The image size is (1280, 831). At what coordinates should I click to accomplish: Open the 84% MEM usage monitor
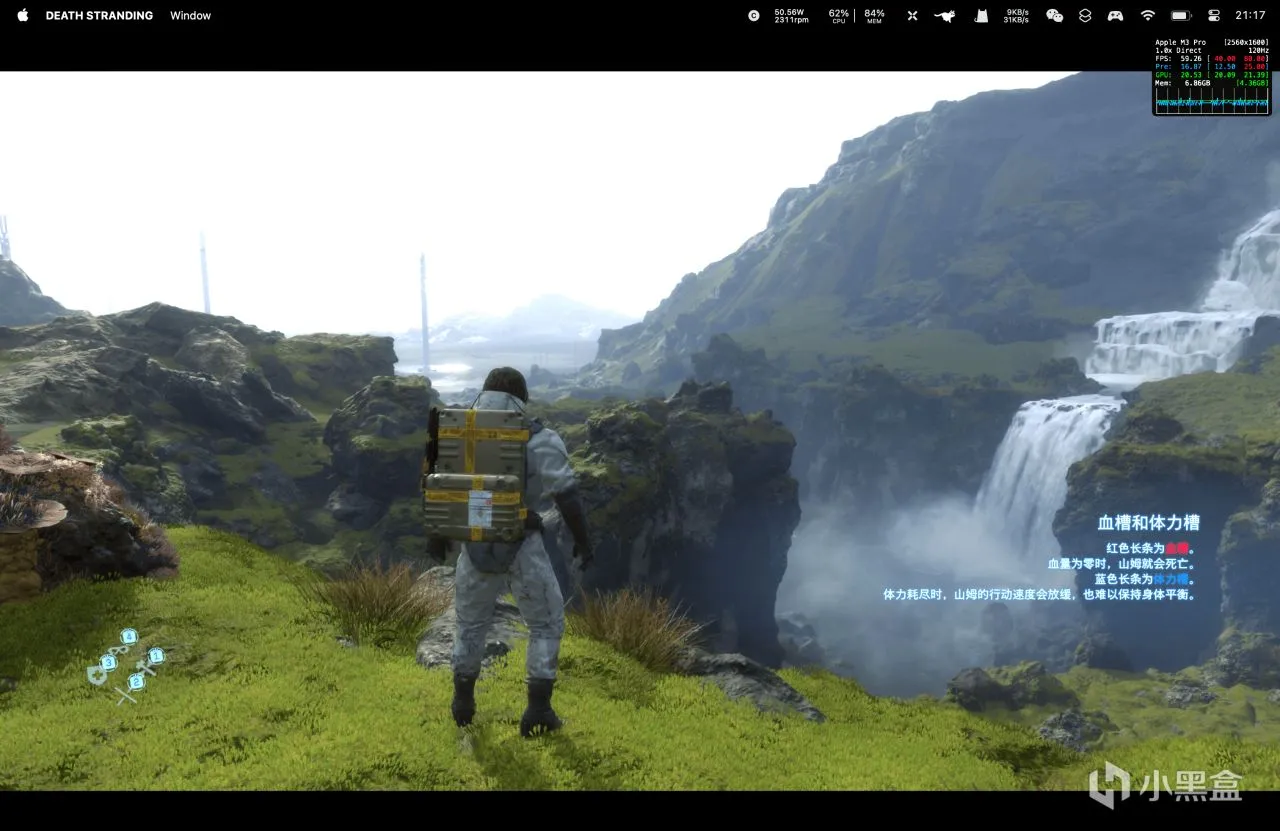[874, 16]
